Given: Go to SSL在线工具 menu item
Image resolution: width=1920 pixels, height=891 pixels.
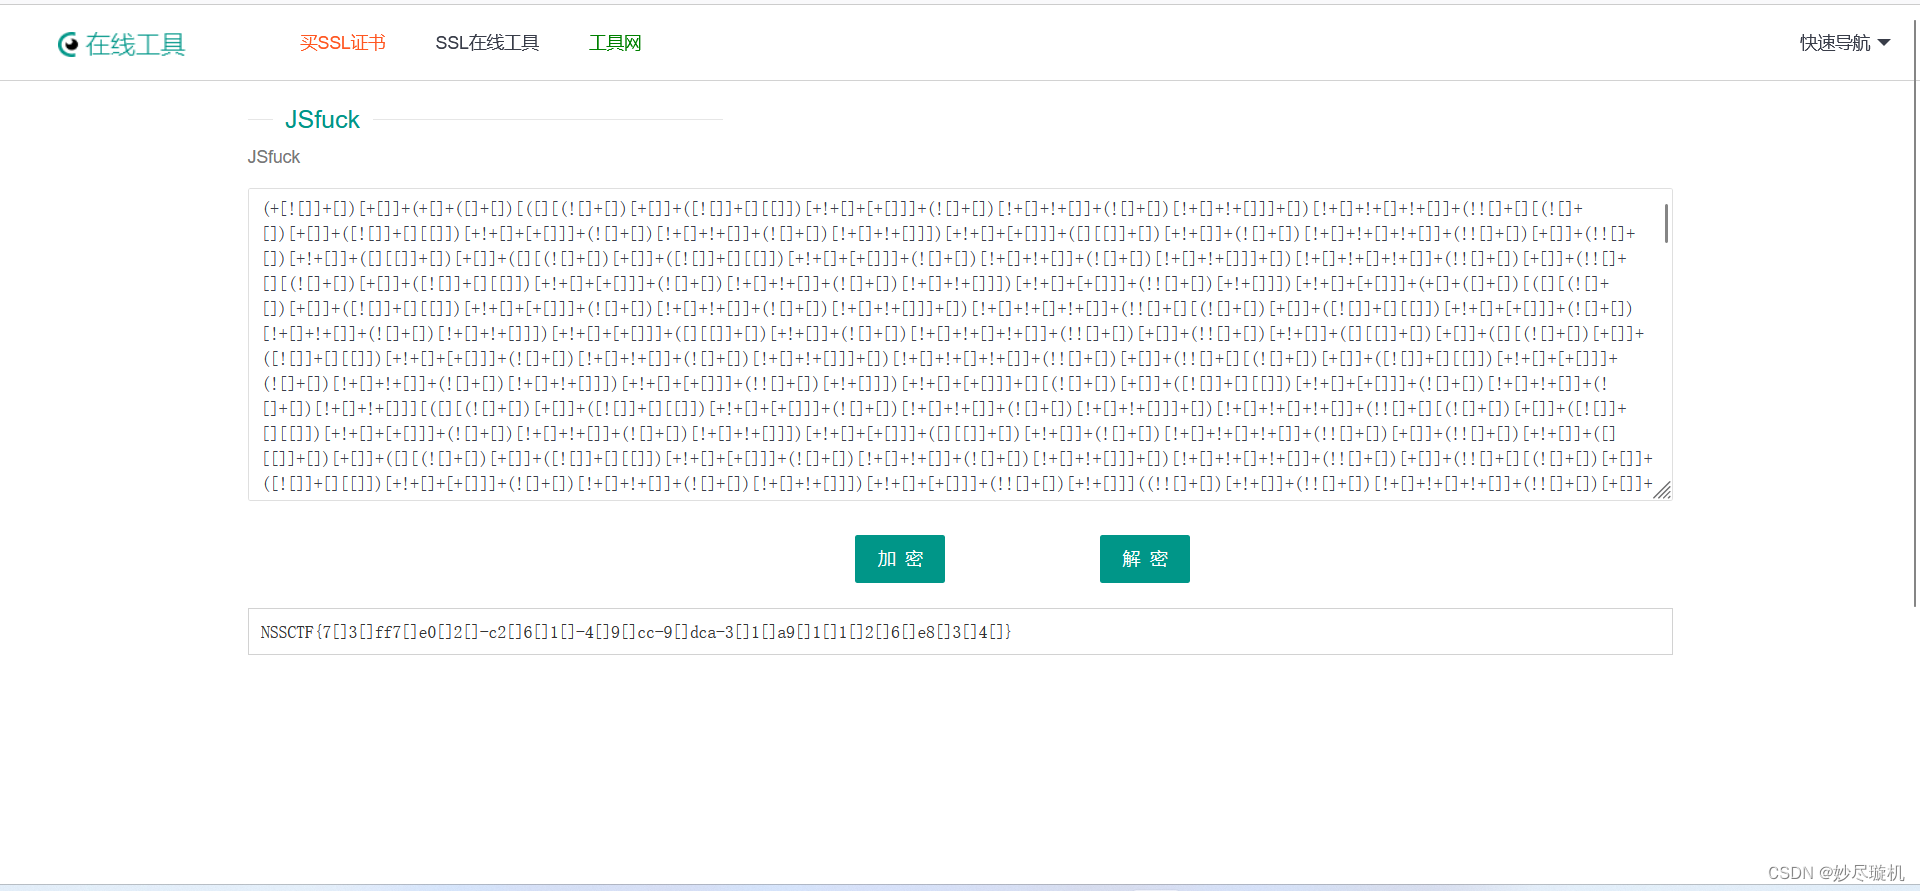Looking at the screenshot, I should click(487, 43).
